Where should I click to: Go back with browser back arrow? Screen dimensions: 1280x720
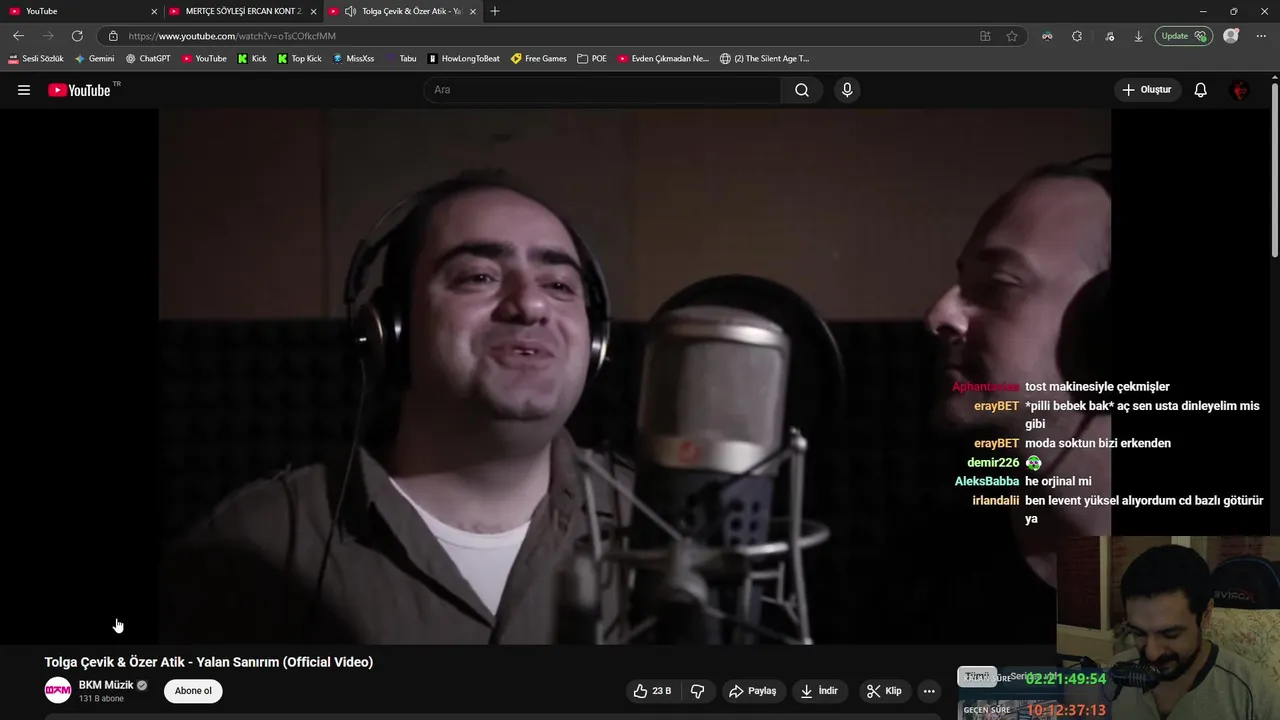18,36
